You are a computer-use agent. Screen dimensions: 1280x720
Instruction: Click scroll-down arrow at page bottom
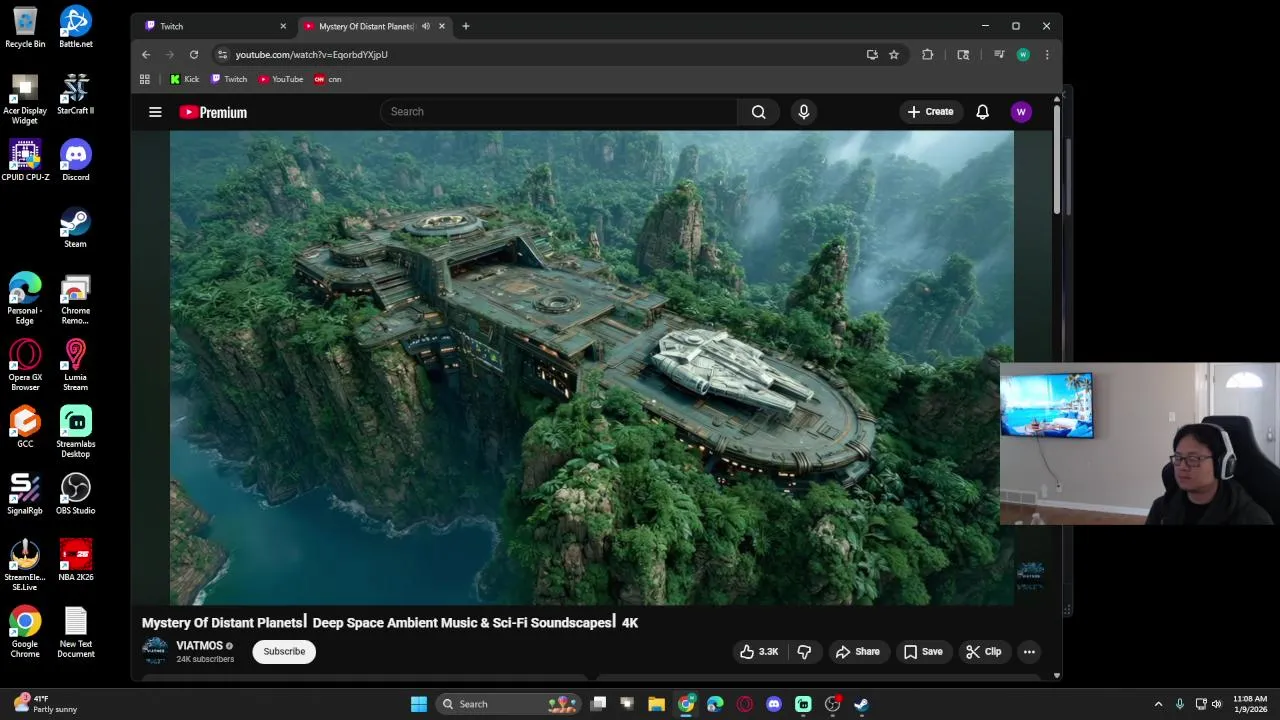pos(1057,676)
